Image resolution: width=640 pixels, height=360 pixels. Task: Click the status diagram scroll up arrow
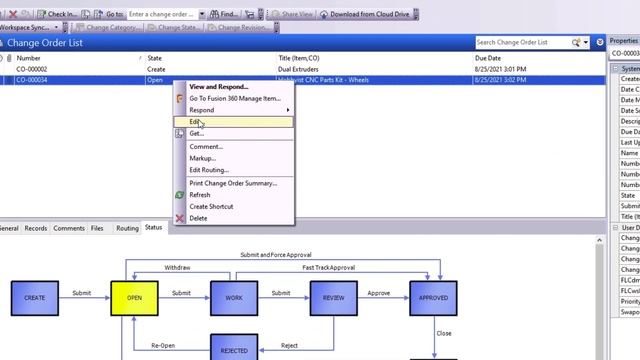(x=599, y=240)
